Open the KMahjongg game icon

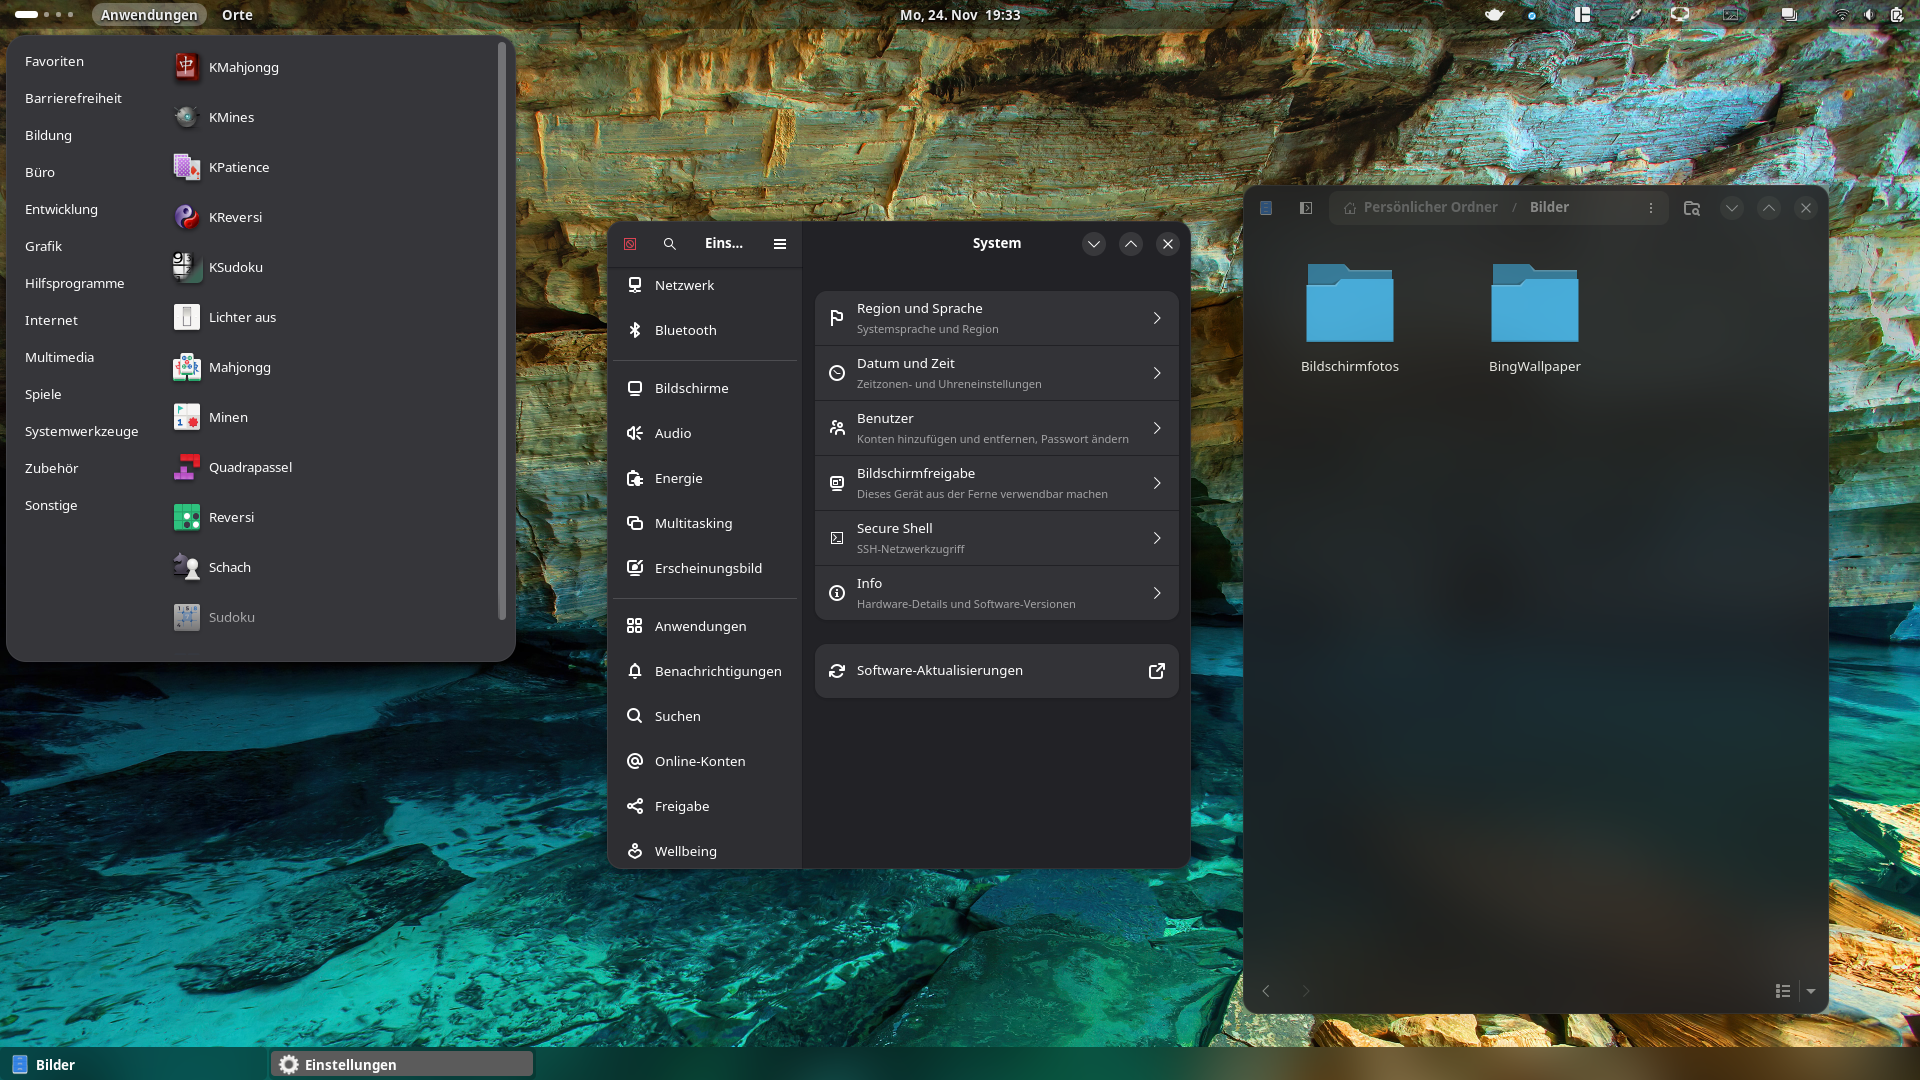(x=186, y=67)
